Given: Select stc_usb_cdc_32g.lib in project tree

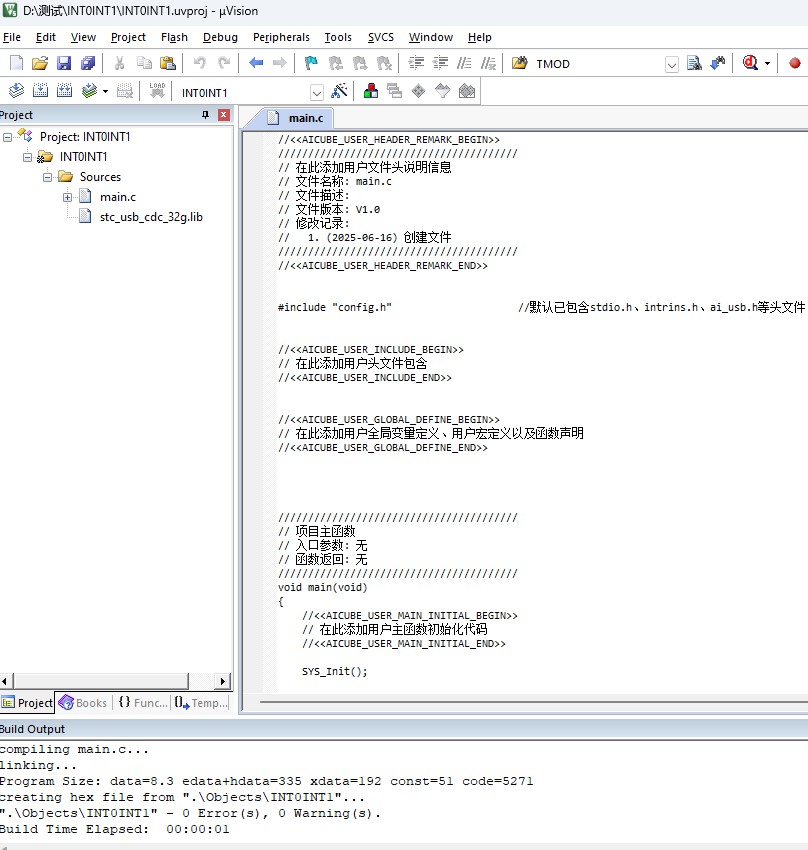Looking at the screenshot, I should (151, 217).
